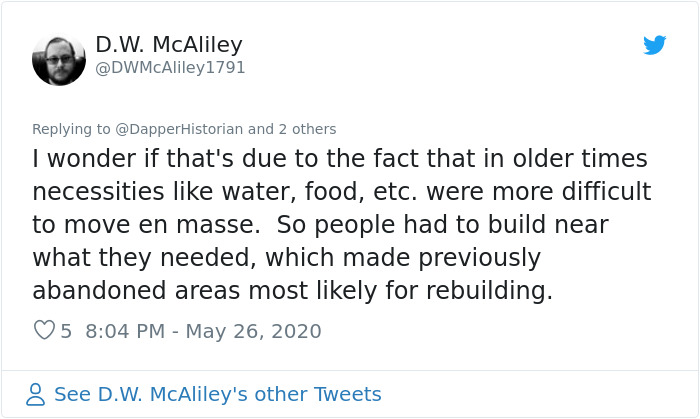
Task: Click the like count number 5
Action: (x=66, y=330)
